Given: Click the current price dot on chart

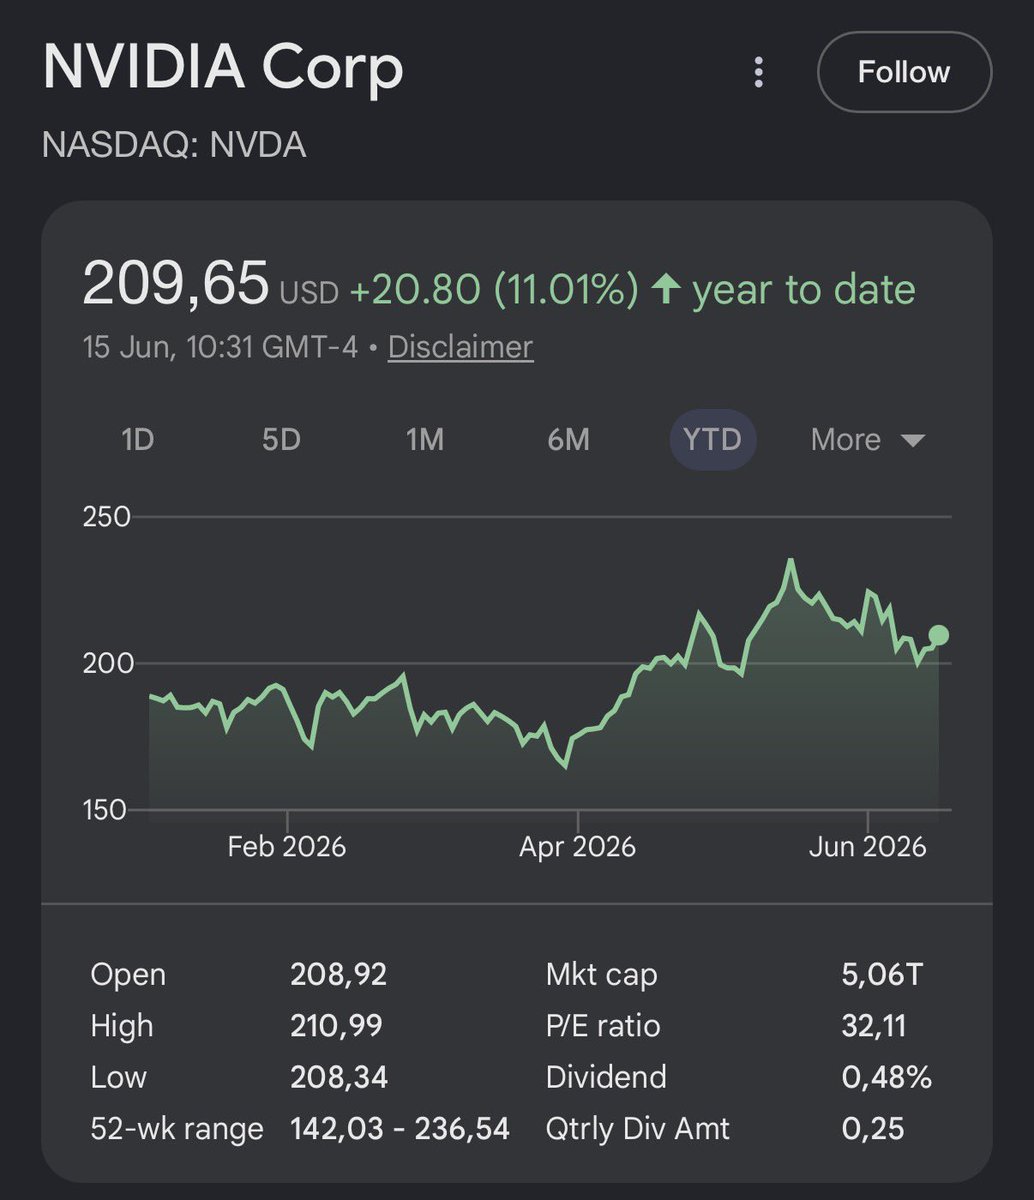Looking at the screenshot, I should [938, 635].
